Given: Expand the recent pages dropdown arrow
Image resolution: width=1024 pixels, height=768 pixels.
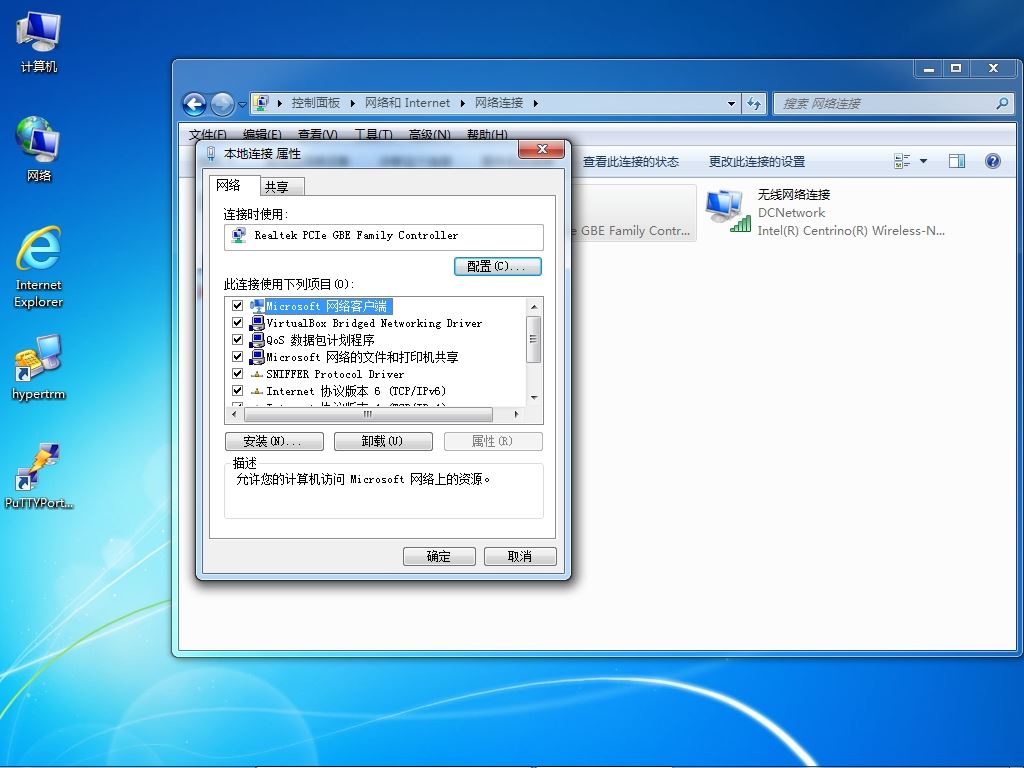Looking at the screenshot, I should click(242, 104).
